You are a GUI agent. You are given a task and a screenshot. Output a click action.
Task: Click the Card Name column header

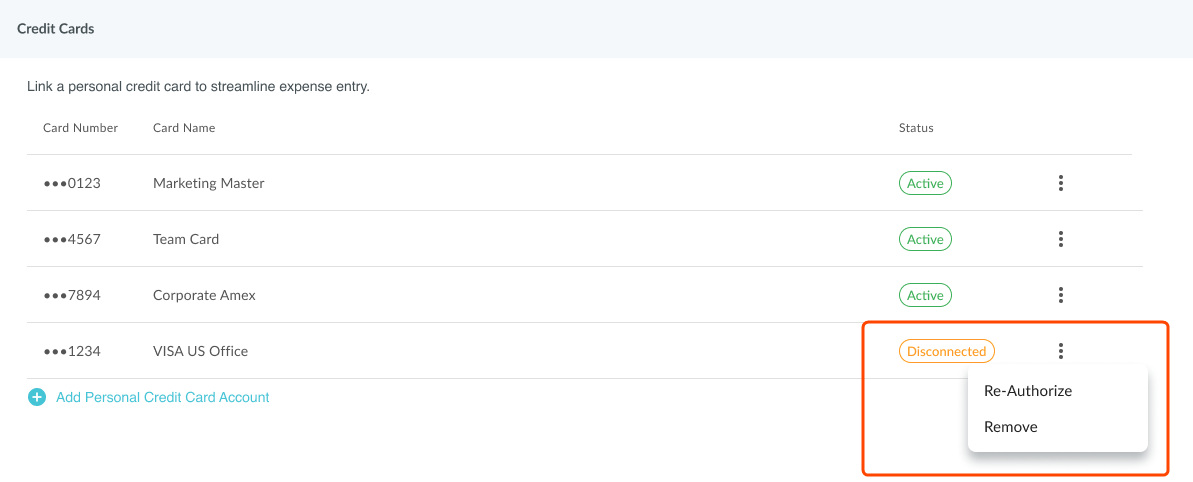184,128
